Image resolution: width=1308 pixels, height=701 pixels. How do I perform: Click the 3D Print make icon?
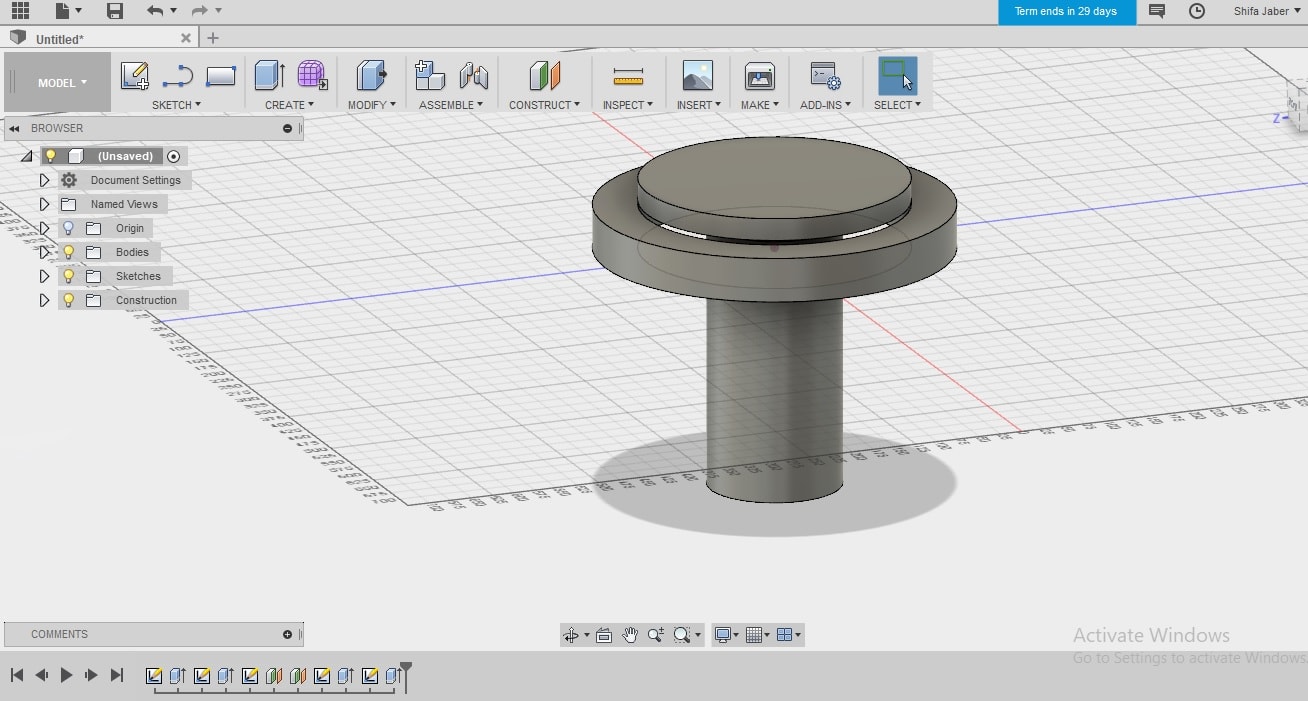(x=760, y=76)
